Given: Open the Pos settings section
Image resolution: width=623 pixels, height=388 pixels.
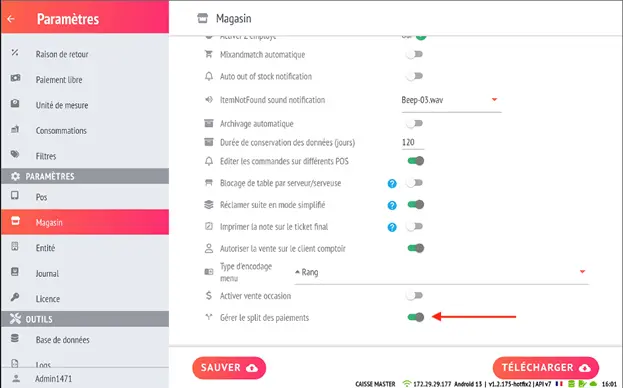Looking at the screenshot, I should [85, 197].
